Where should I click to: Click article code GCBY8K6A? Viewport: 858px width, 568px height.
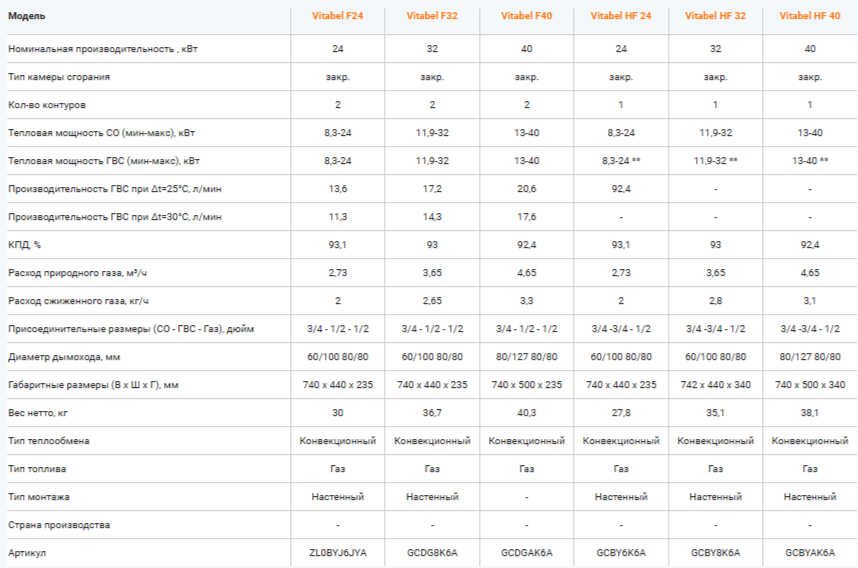point(715,553)
